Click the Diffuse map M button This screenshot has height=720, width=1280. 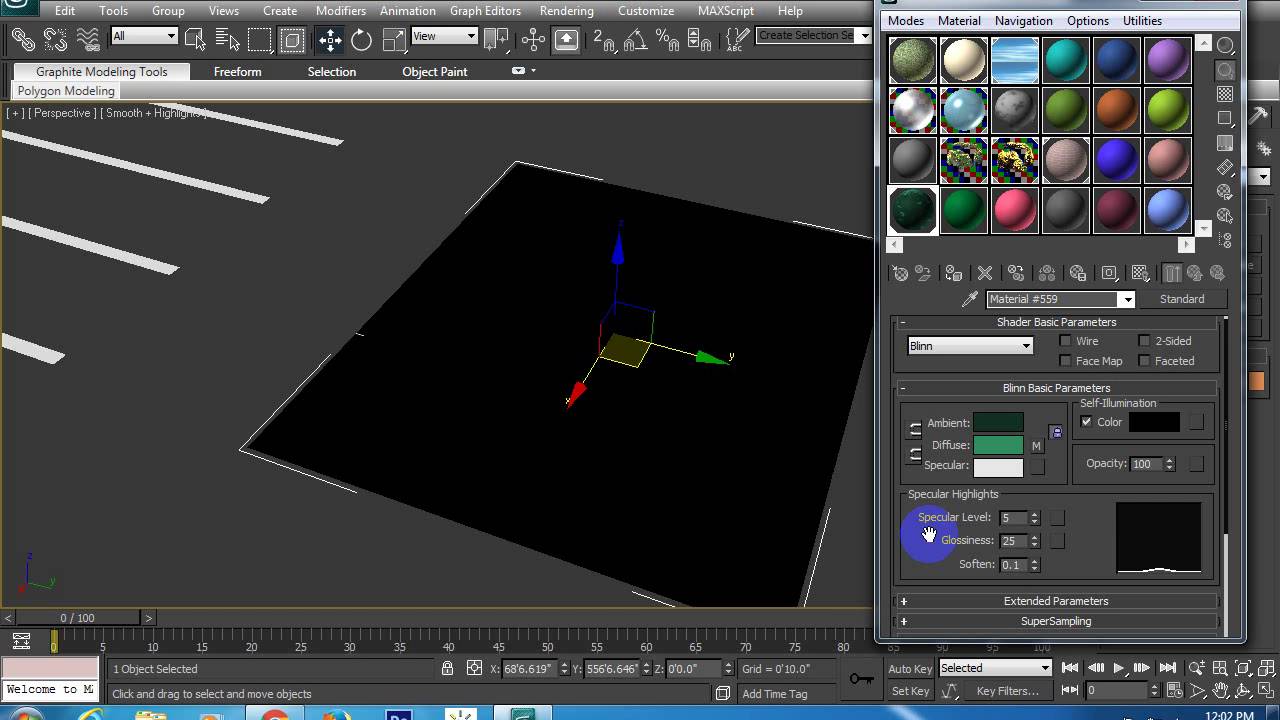tap(1037, 446)
